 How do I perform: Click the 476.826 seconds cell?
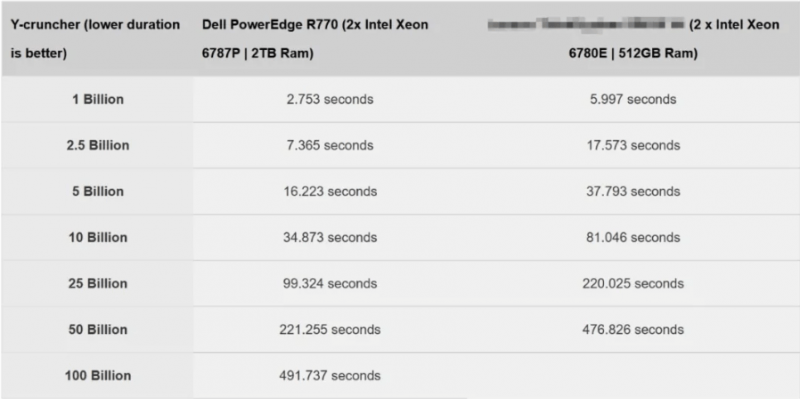tap(633, 329)
